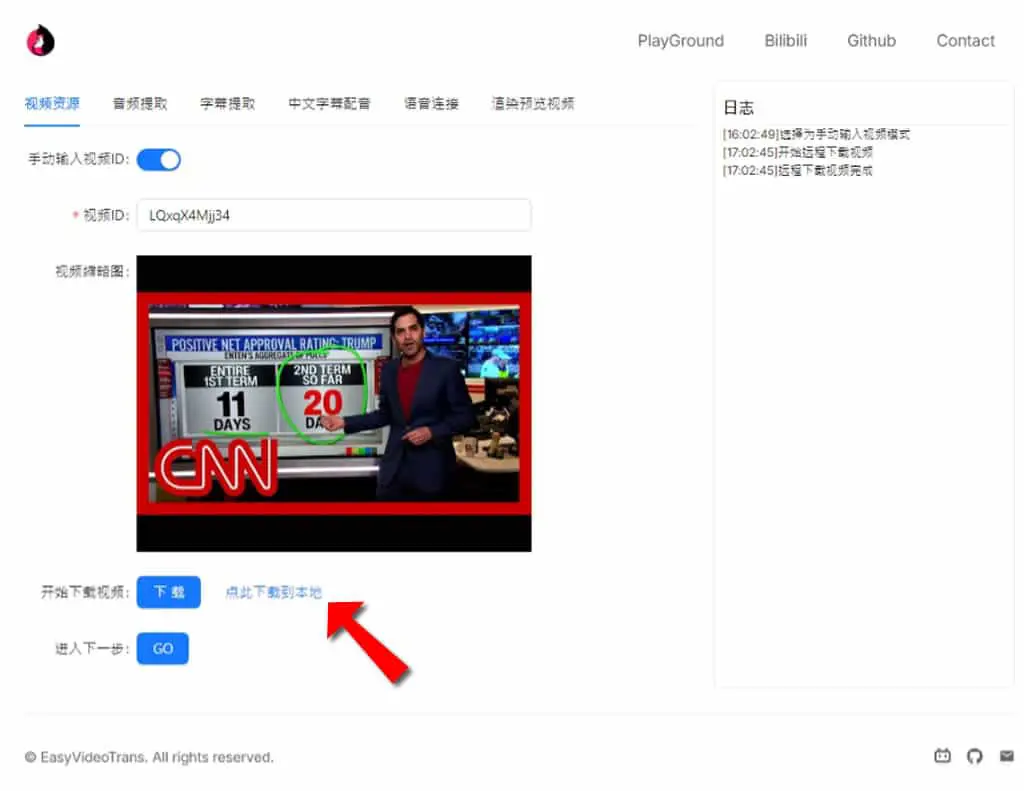Screen dimensions: 1024x791
Task: Open the Contact link in header
Action: point(965,40)
